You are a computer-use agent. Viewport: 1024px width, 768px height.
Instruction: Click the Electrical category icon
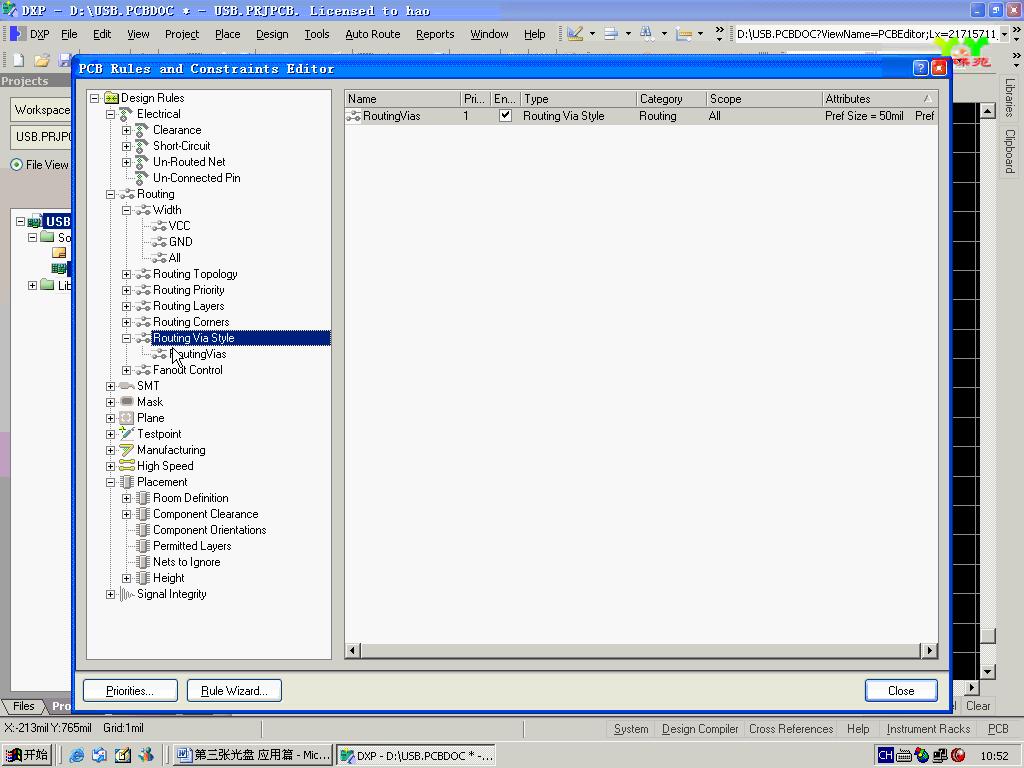(x=127, y=114)
